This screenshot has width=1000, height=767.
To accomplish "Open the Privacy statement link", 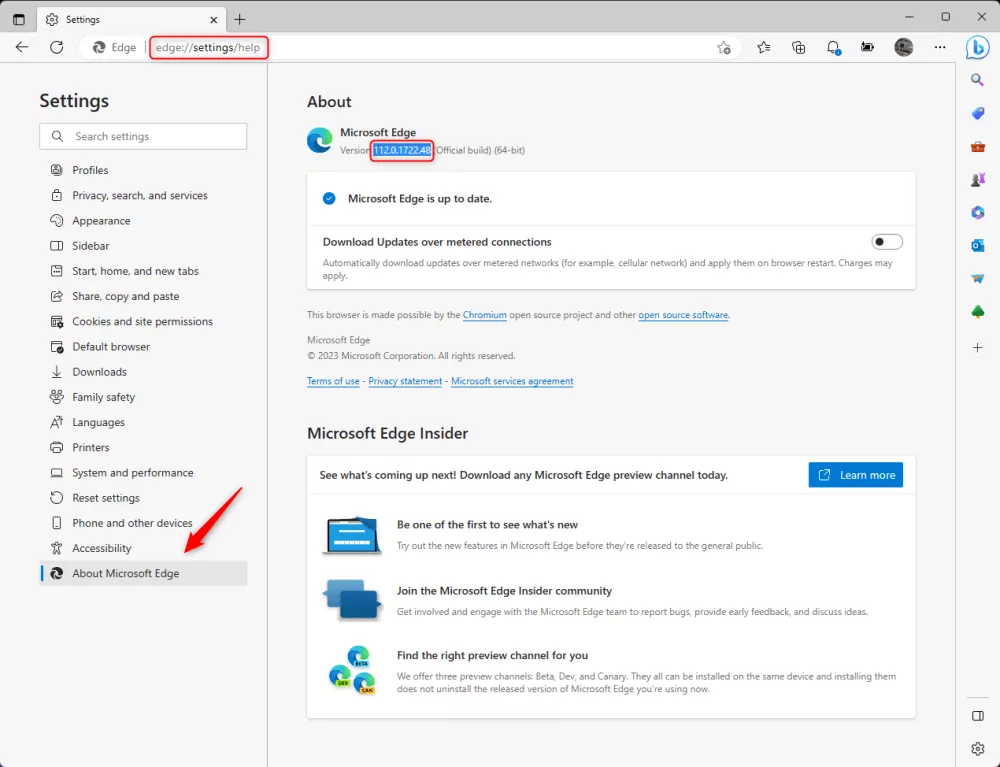I will (405, 381).
